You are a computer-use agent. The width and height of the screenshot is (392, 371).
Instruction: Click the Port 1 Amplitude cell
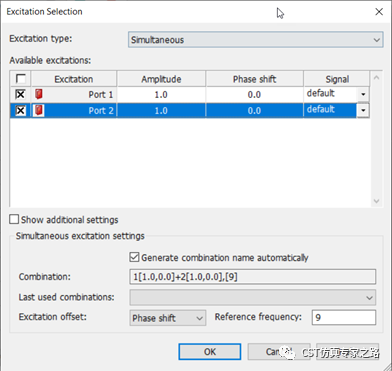[x=161, y=95]
